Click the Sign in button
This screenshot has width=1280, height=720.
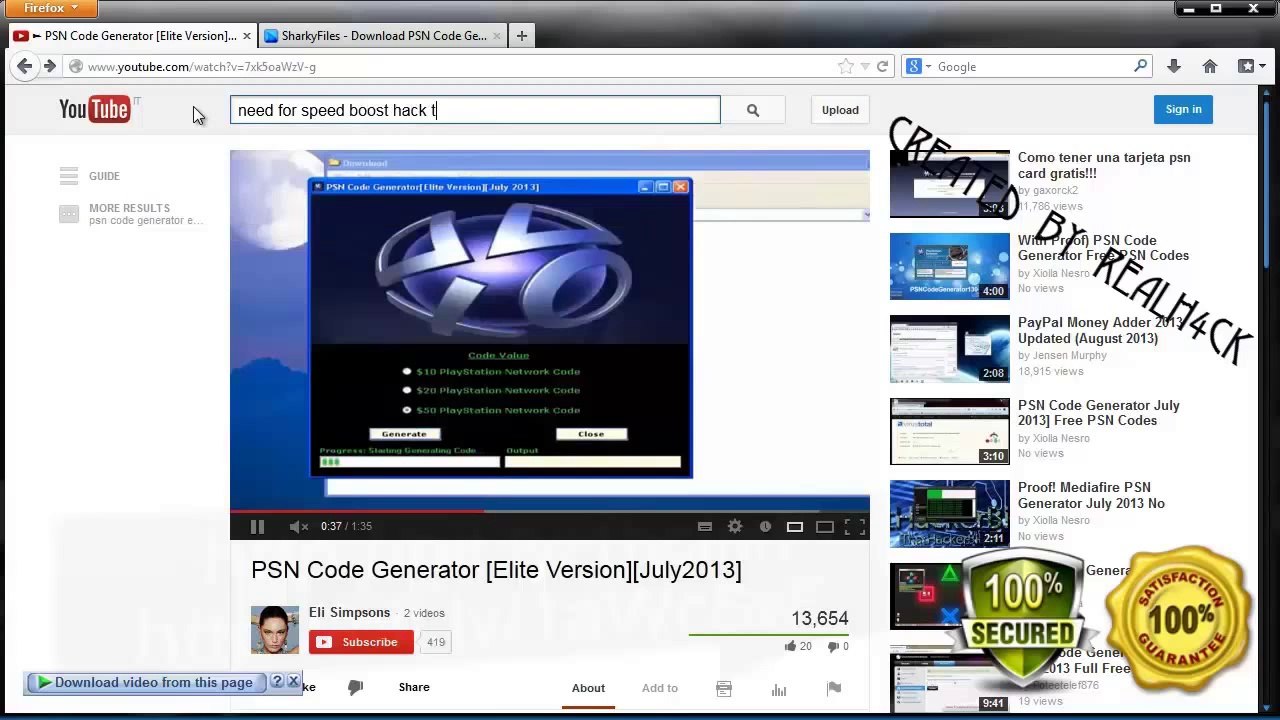click(1183, 109)
